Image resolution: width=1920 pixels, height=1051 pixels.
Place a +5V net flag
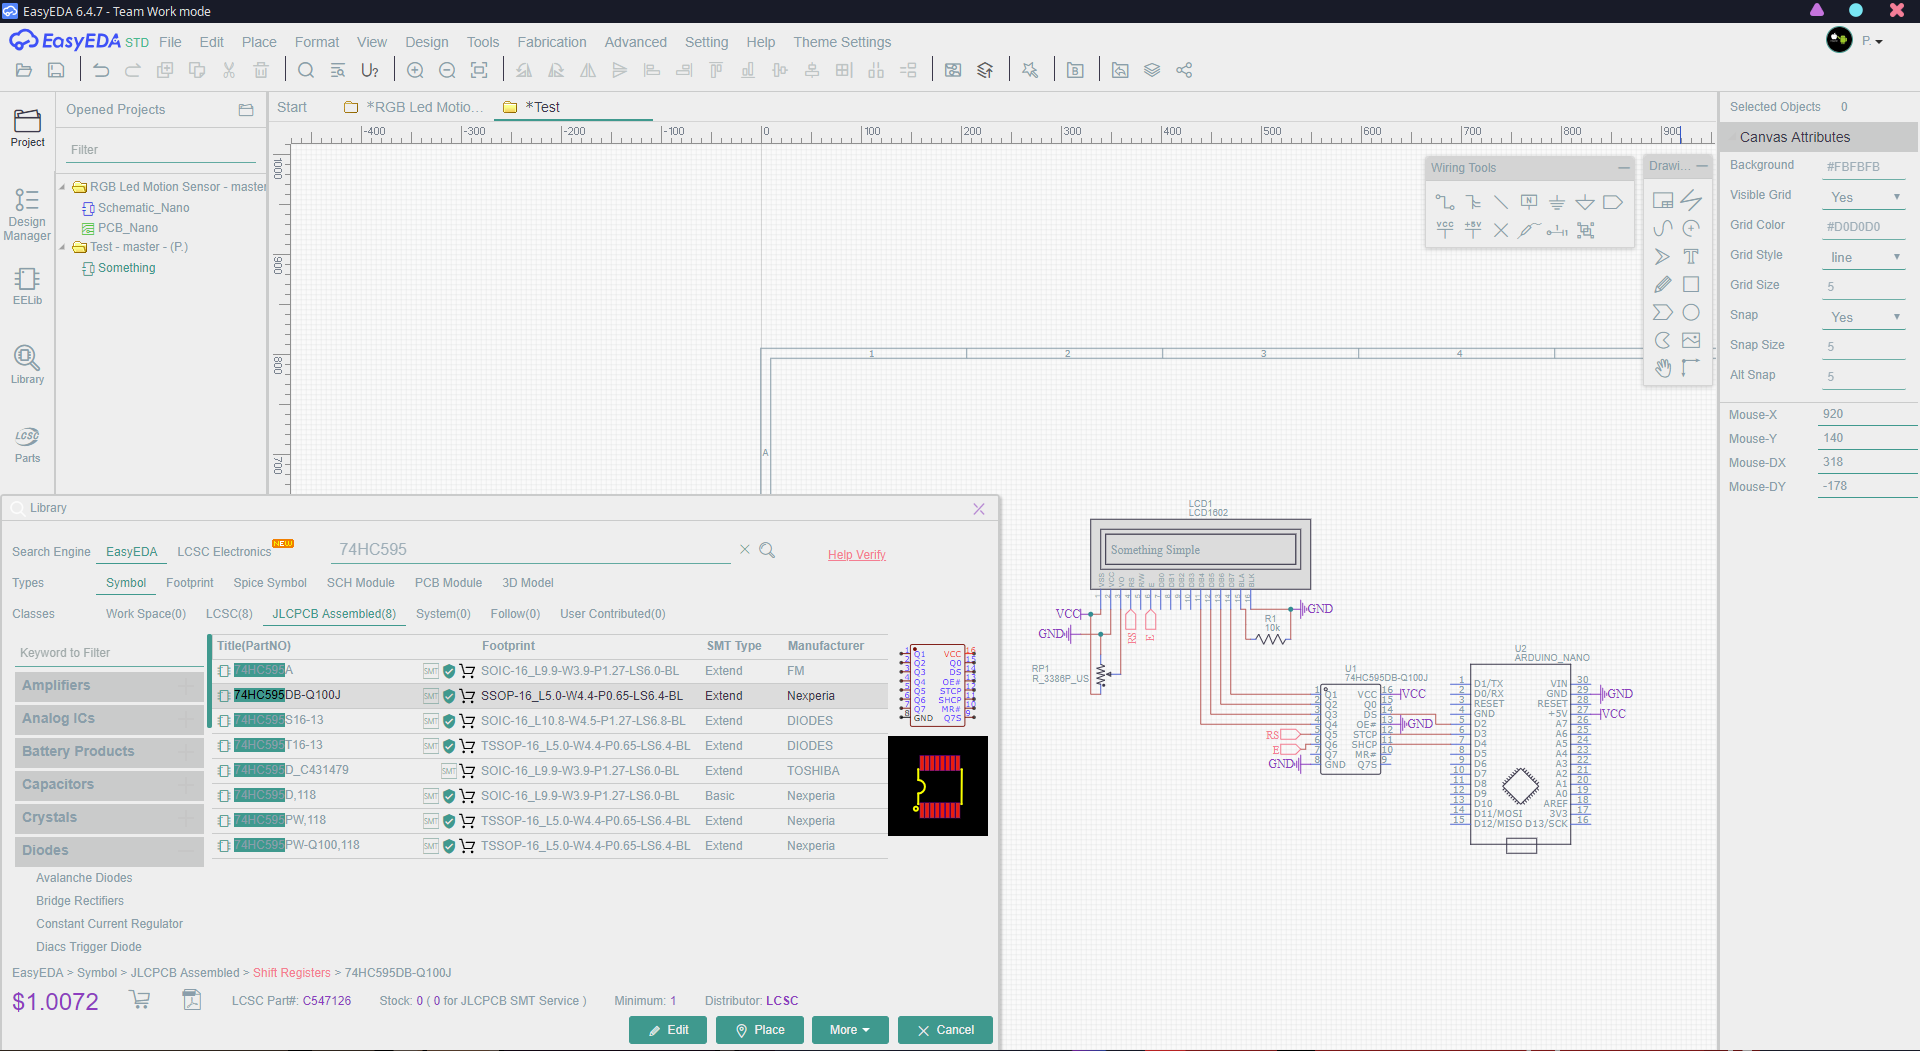pyautogui.click(x=1473, y=230)
